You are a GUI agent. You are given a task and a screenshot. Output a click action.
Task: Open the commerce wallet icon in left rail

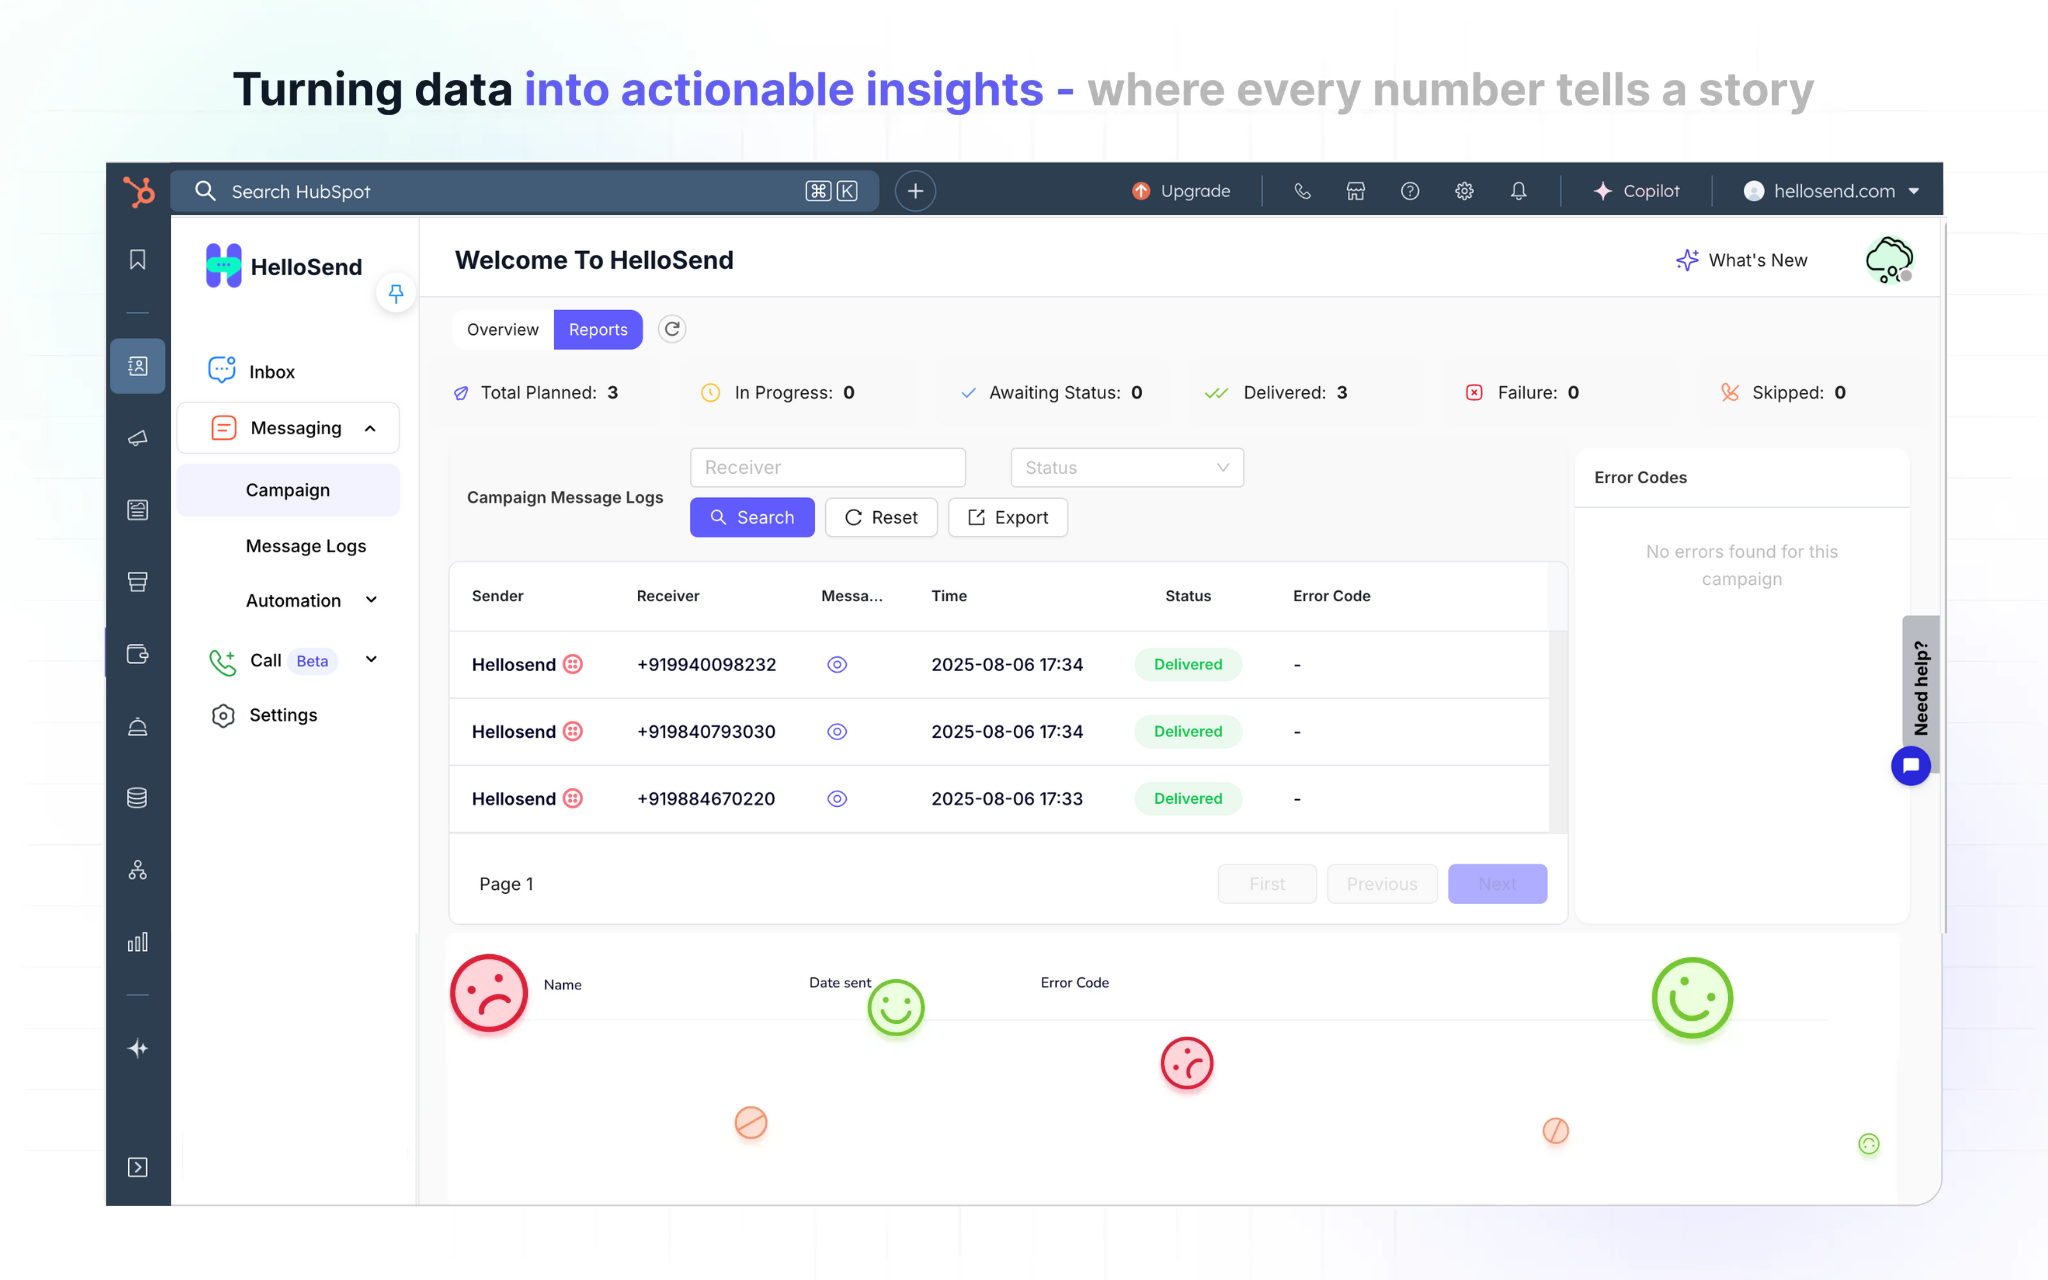pos(138,654)
